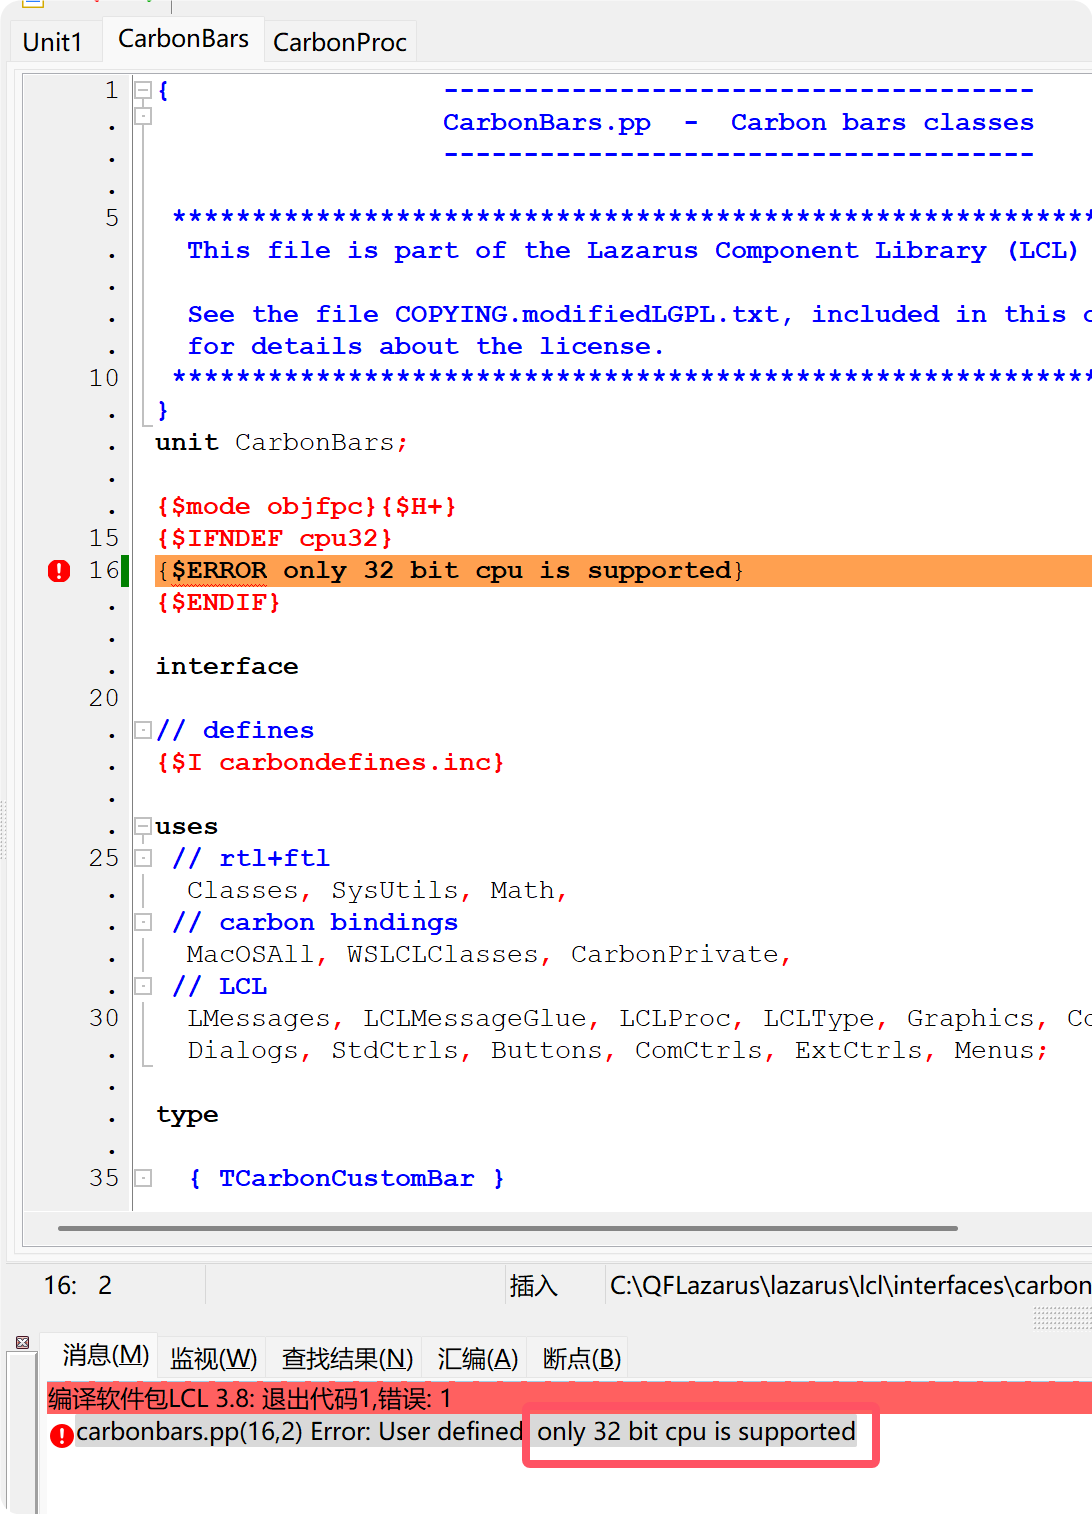Collapse the '// defines' comment fold

click(143, 730)
